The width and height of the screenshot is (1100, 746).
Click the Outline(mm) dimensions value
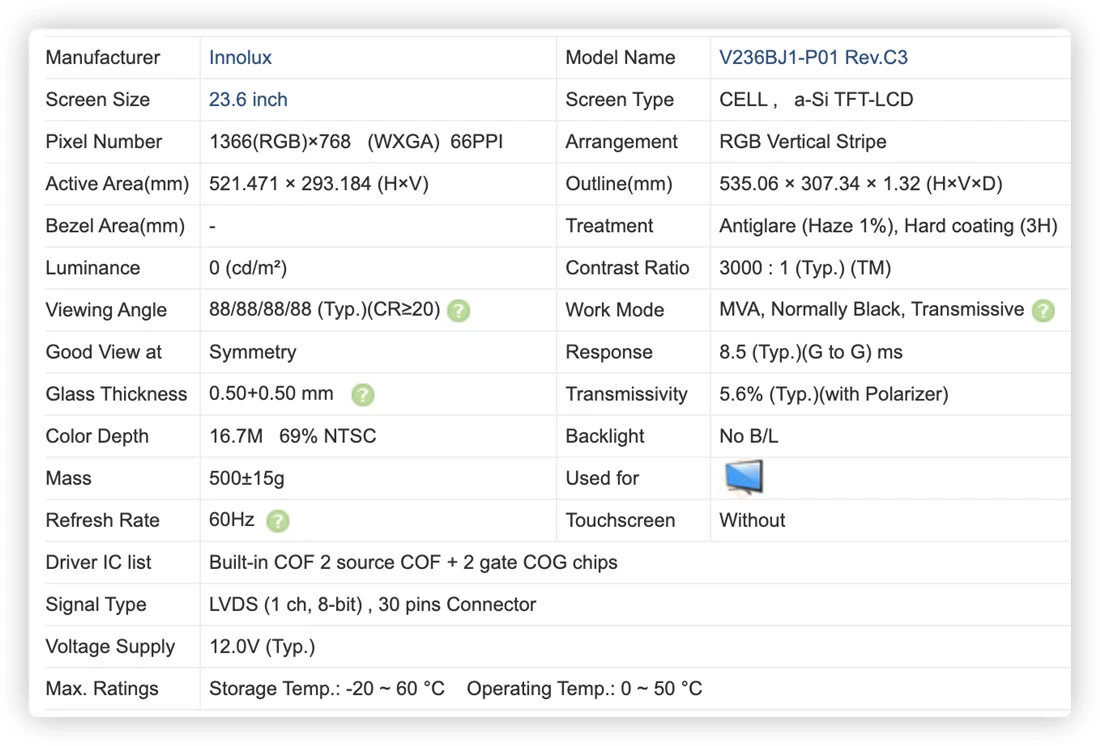pyautogui.click(x=861, y=184)
